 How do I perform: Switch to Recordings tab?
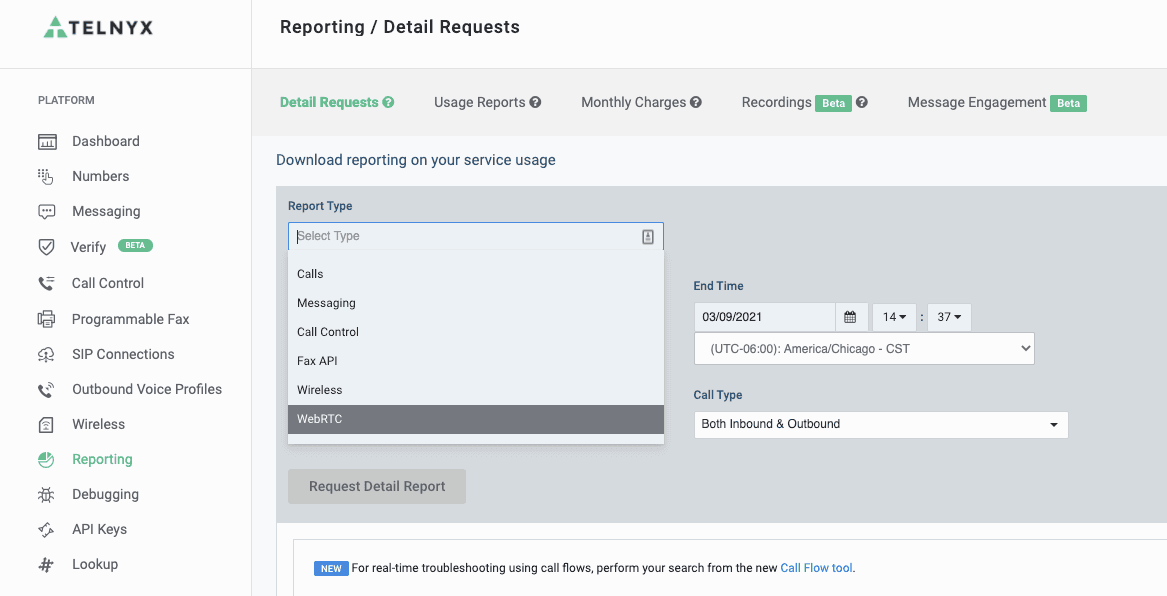coord(776,103)
